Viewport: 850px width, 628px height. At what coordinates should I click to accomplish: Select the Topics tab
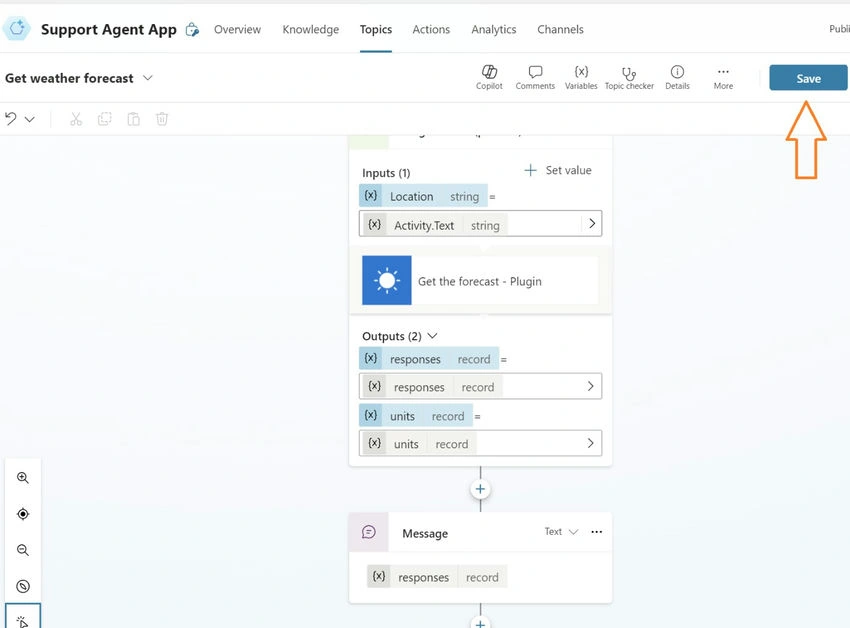376,29
